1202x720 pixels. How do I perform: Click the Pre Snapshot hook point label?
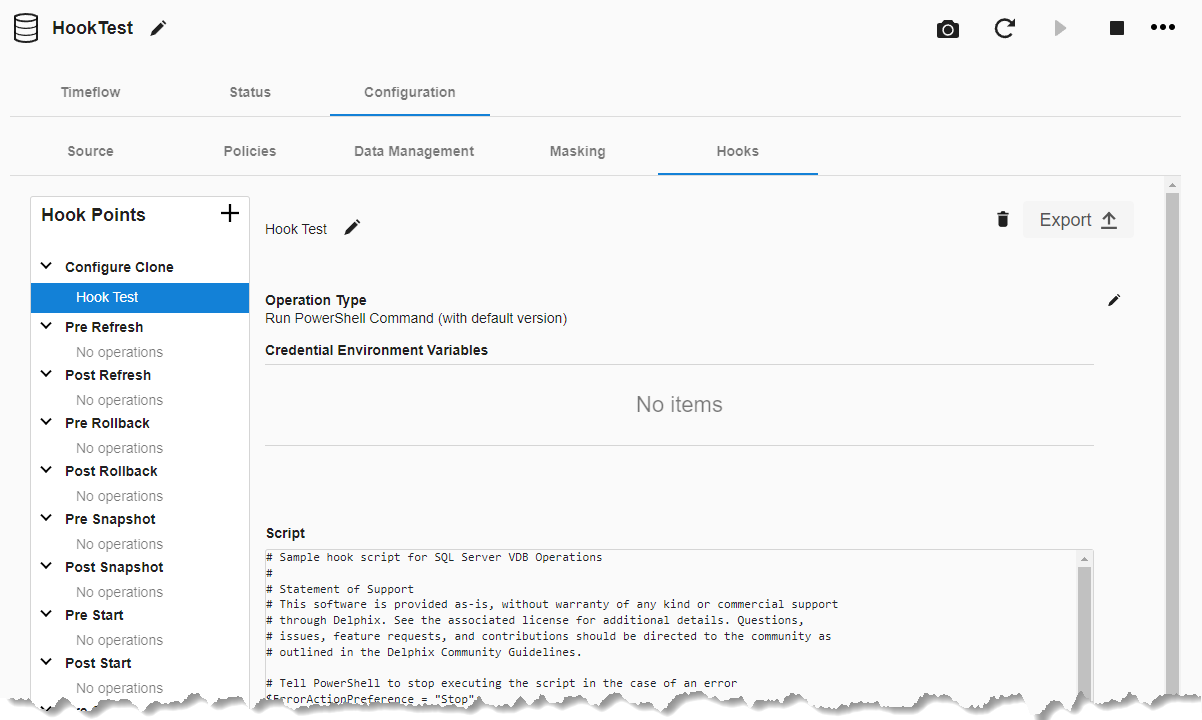[110, 519]
